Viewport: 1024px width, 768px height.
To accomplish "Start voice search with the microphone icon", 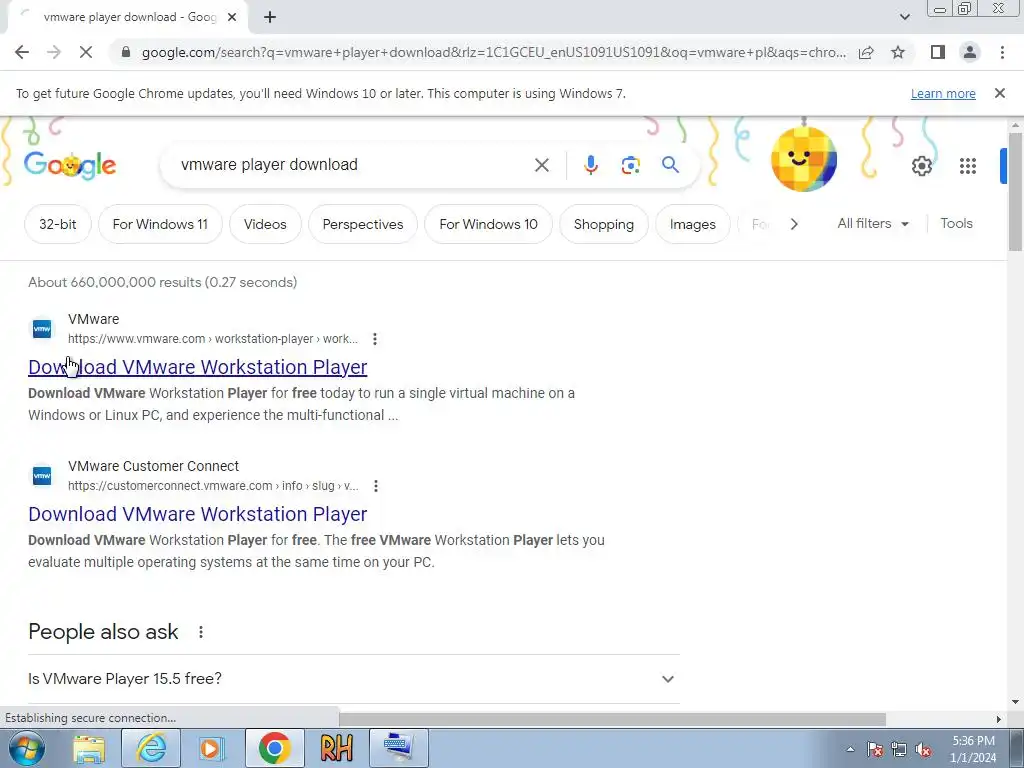I will click(591, 165).
